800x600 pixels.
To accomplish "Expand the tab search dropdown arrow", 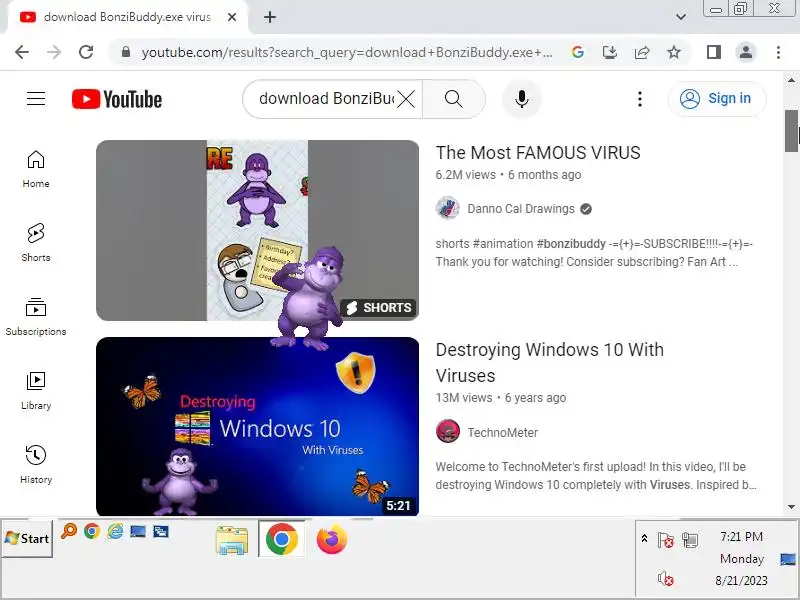I will (681, 17).
